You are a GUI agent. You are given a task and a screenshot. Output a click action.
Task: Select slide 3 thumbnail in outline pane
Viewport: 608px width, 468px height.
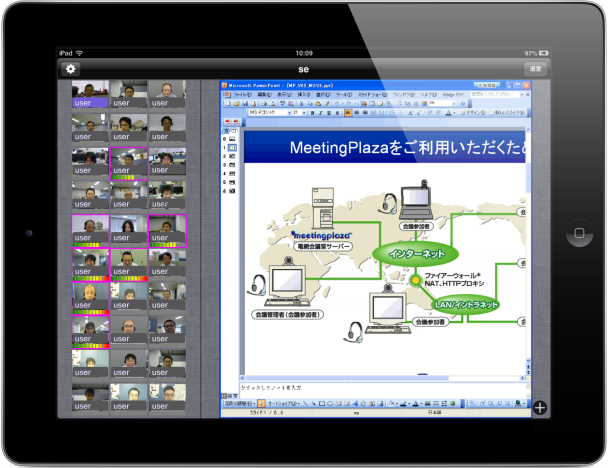click(x=230, y=165)
